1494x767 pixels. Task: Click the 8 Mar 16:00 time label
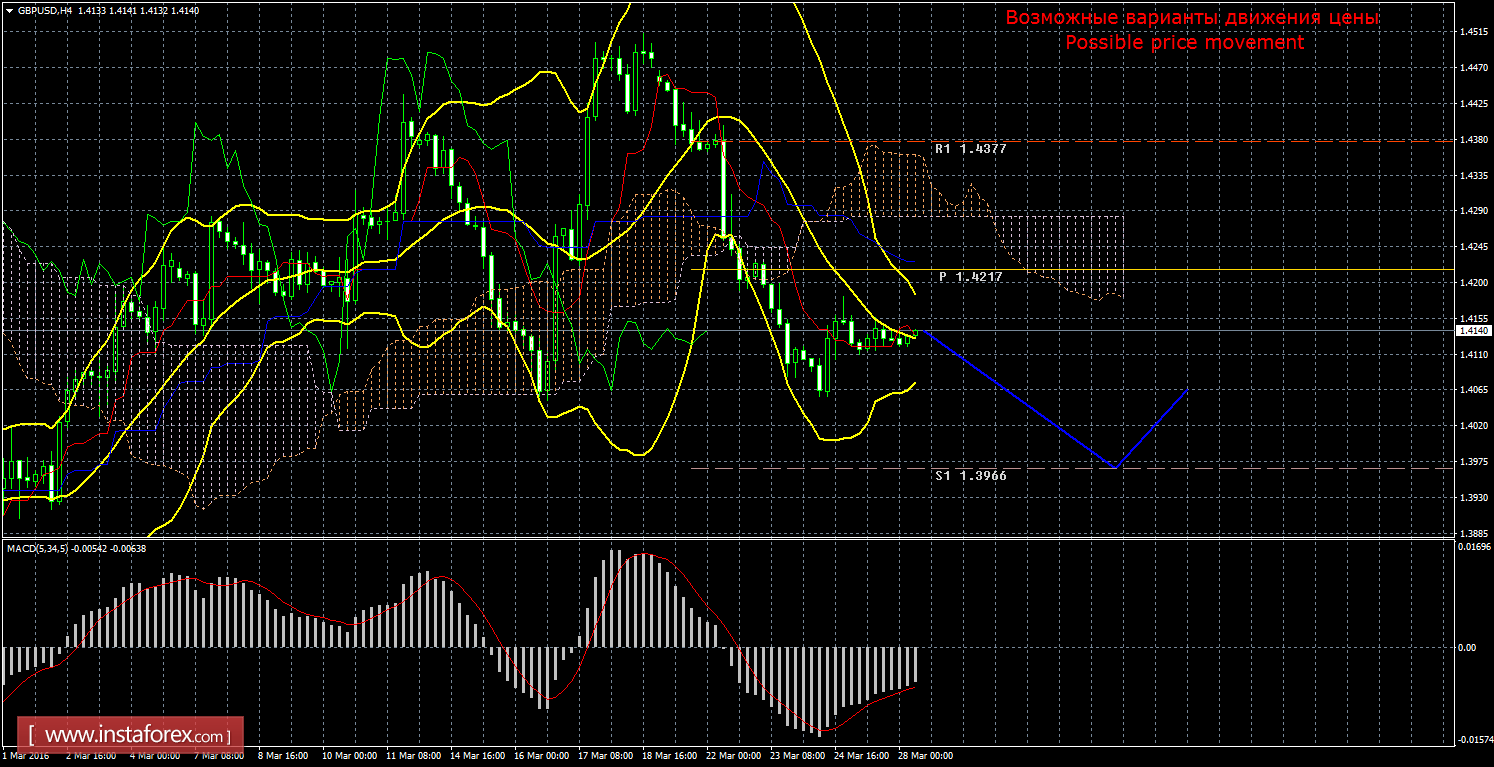coord(282,757)
